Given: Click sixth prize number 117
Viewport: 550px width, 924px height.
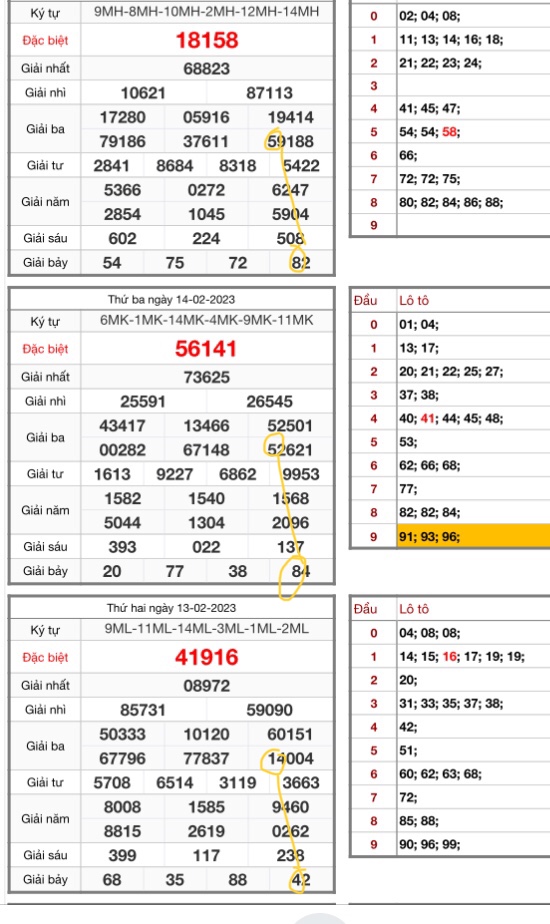Looking at the screenshot, I should pyautogui.click(x=206, y=855).
